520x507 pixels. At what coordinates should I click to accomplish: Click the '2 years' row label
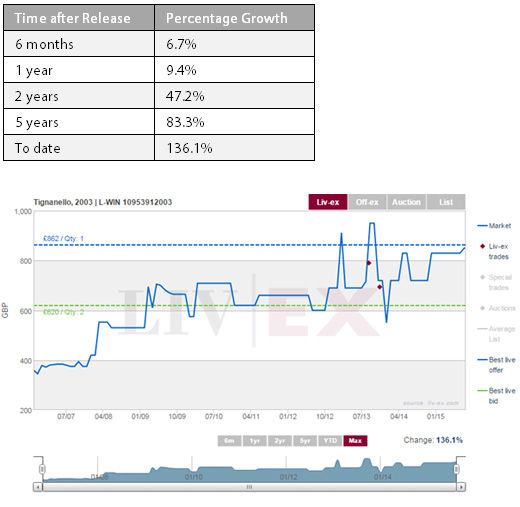pos(37,97)
